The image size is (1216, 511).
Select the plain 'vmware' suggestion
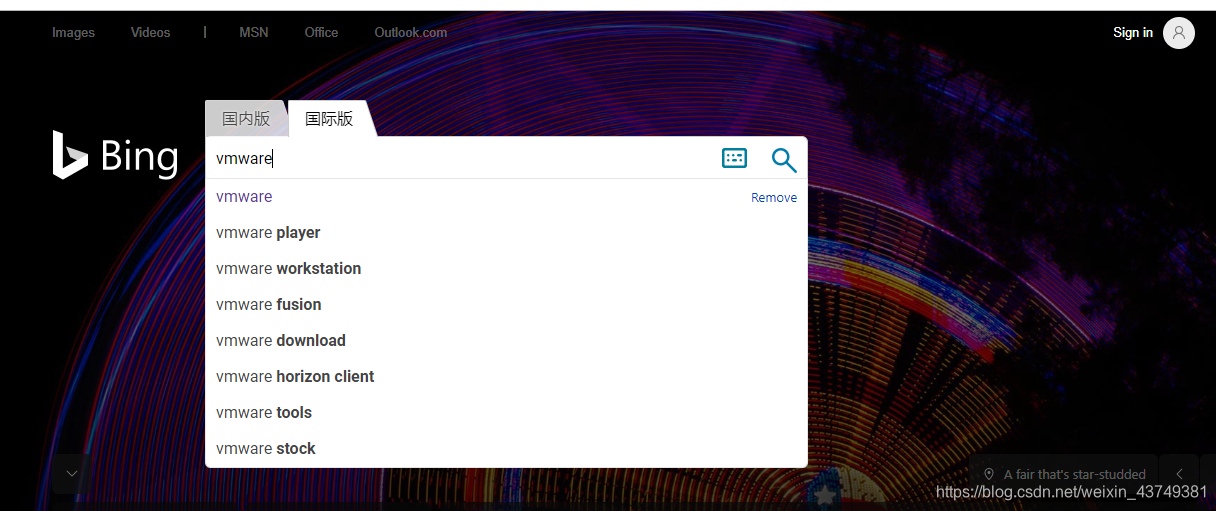(506, 197)
